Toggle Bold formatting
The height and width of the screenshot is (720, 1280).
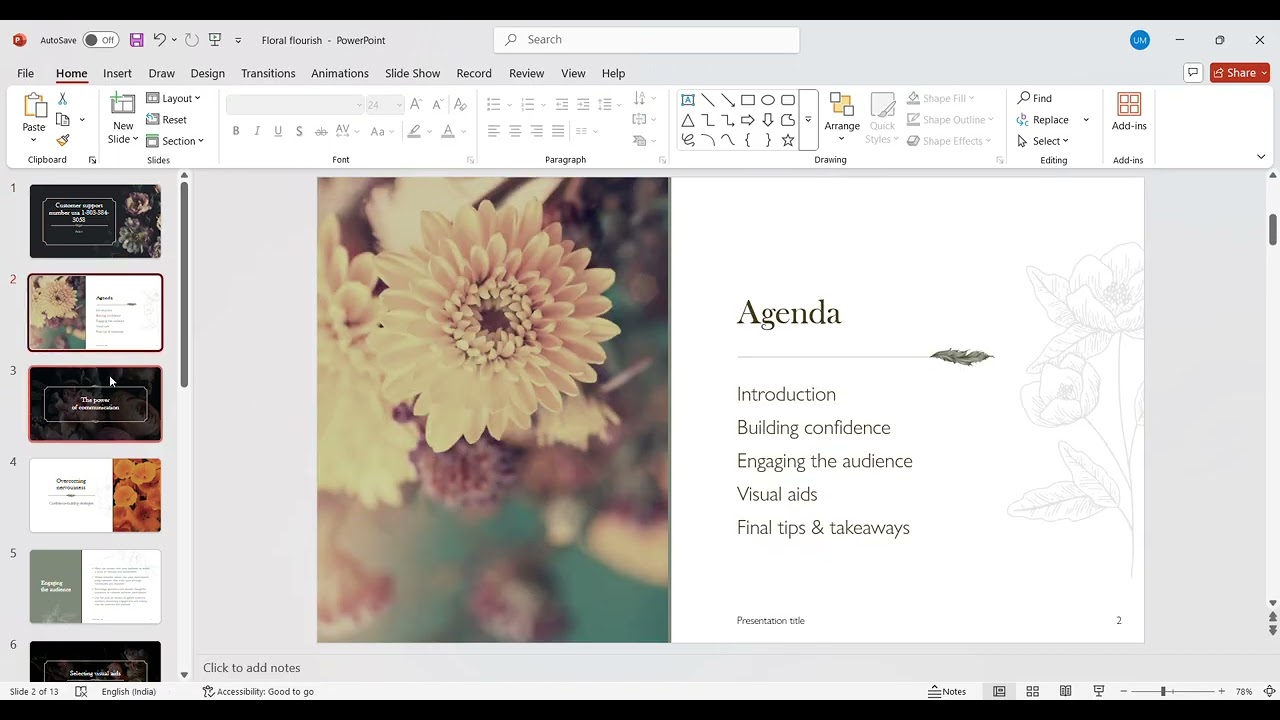pos(236,131)
